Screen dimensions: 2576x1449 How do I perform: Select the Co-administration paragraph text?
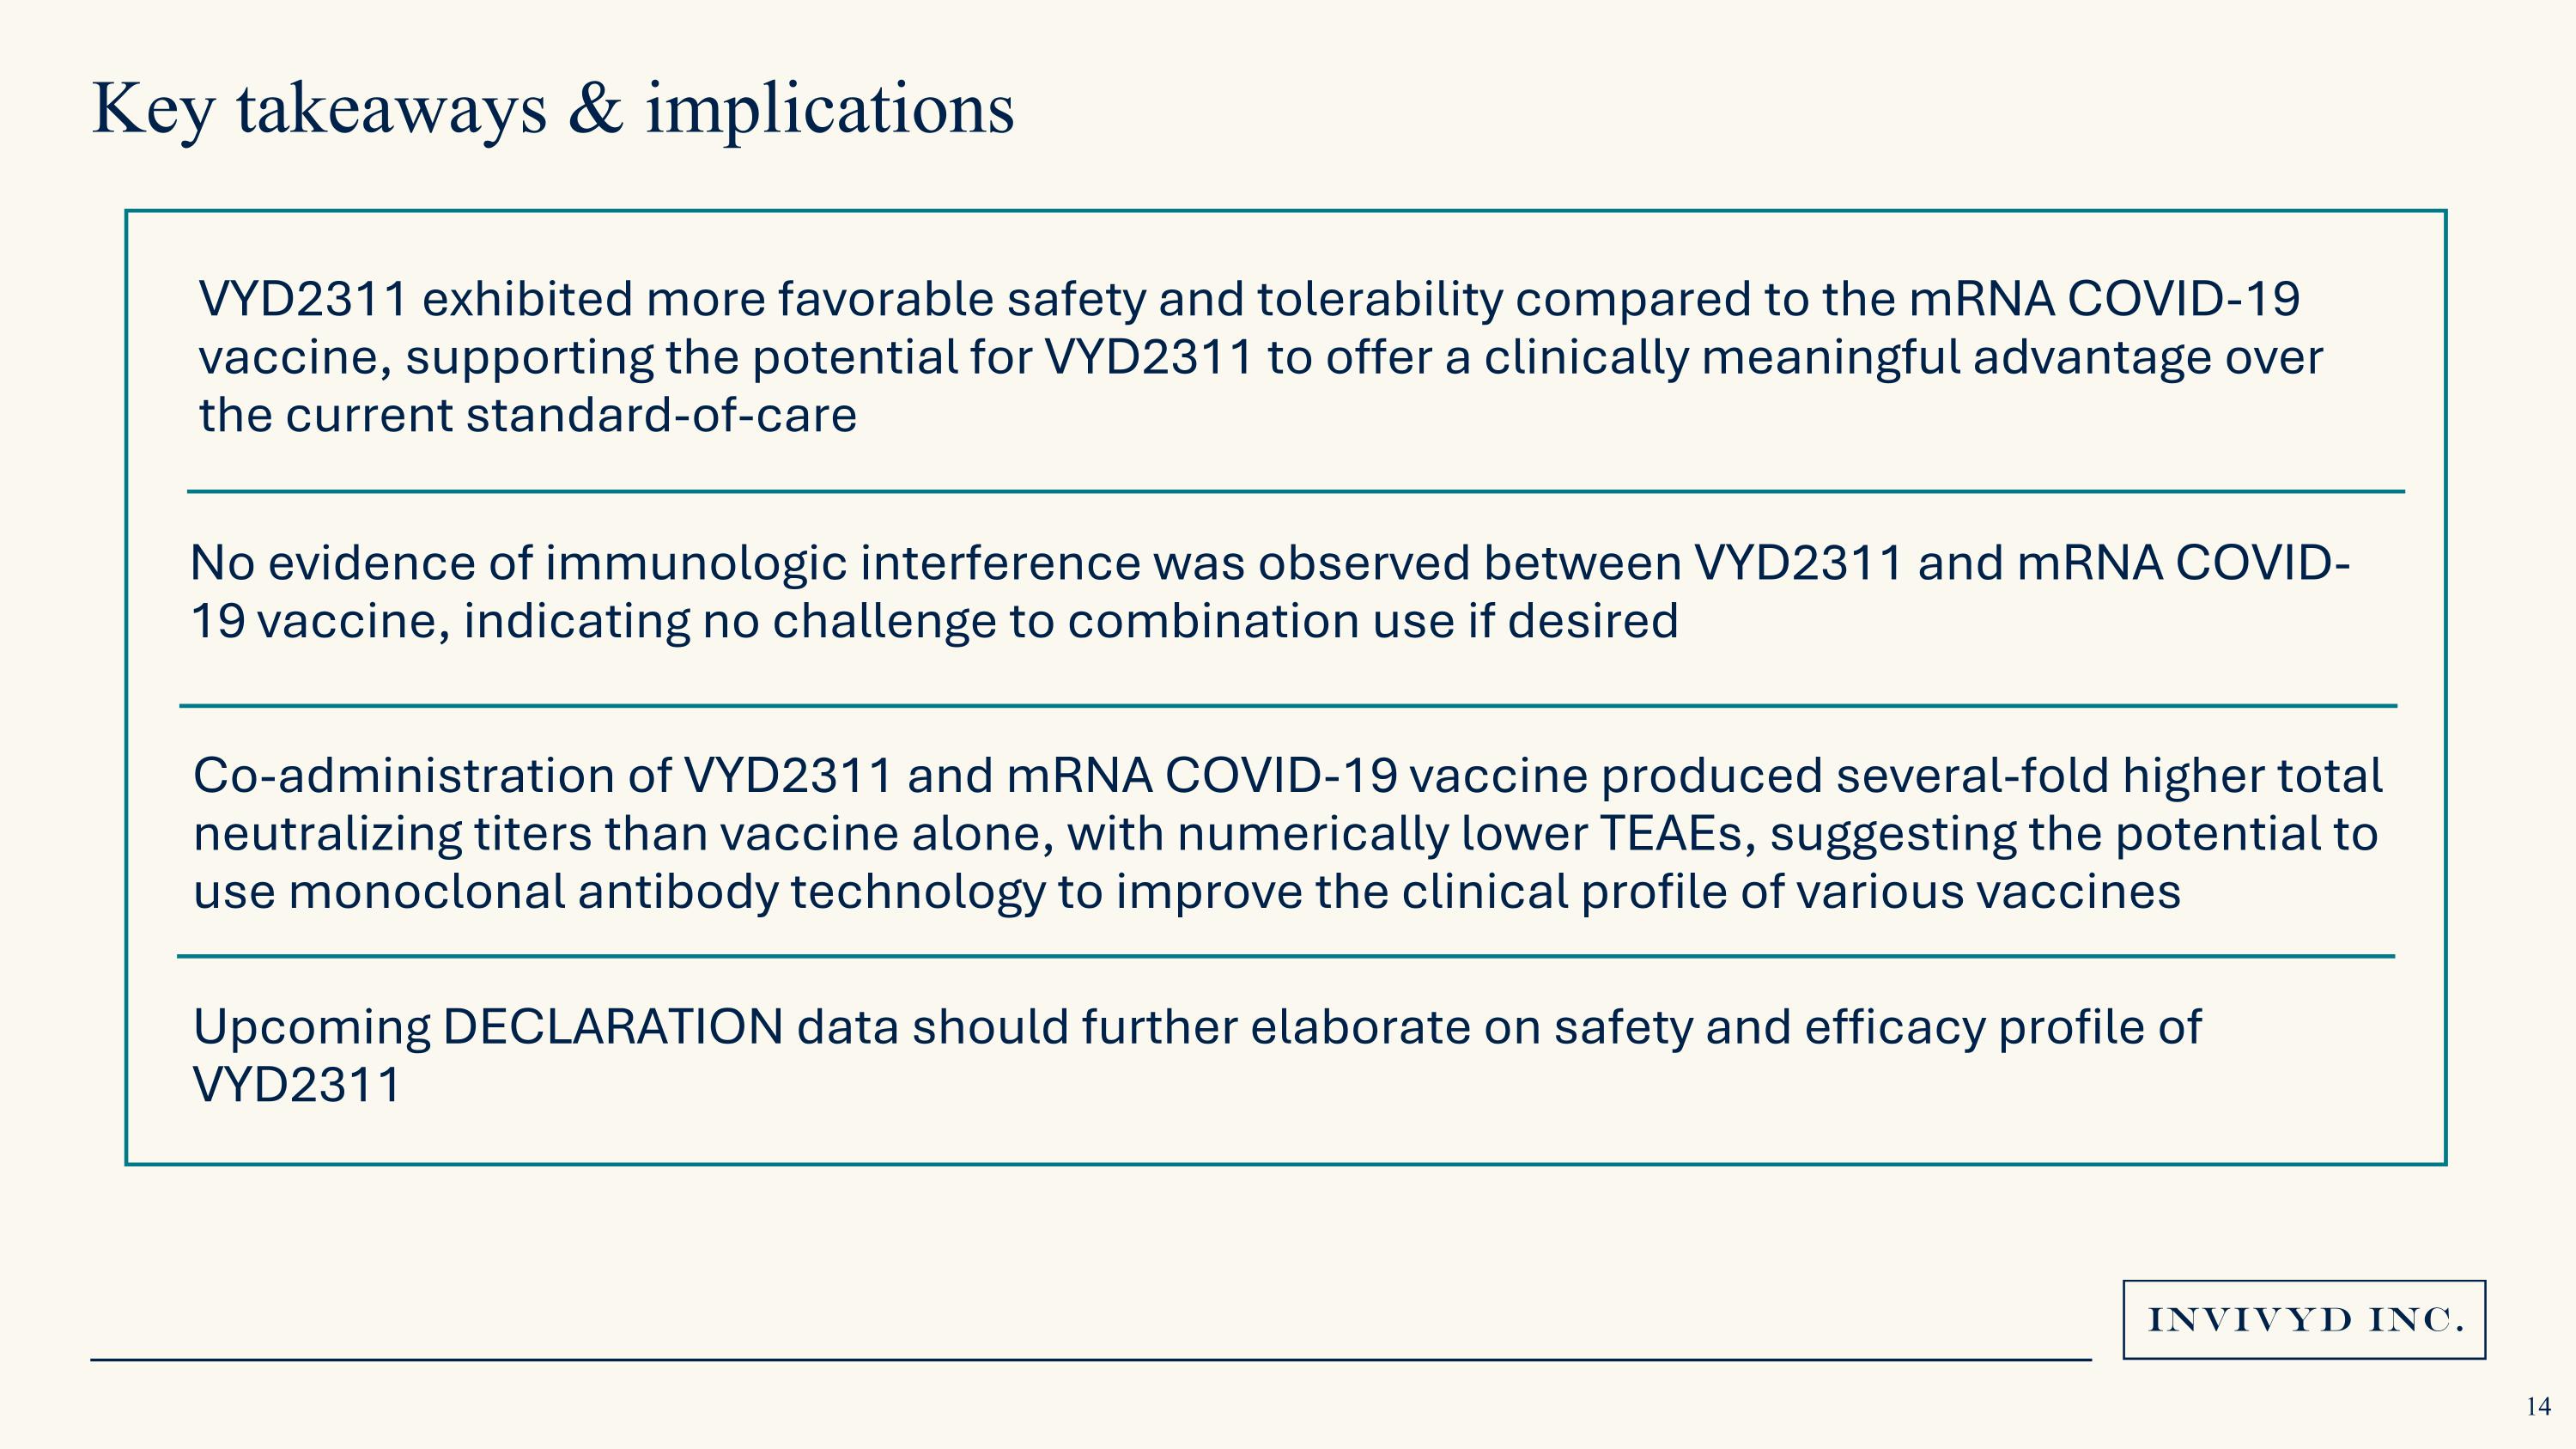click(1288, 833)
